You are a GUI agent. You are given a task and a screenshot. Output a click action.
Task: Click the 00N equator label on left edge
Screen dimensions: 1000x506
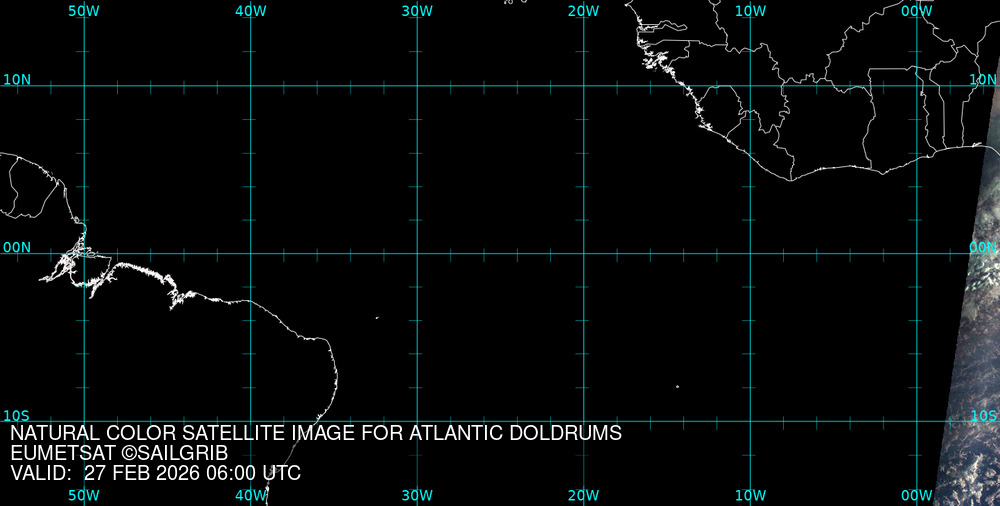[x=17, y=247]
